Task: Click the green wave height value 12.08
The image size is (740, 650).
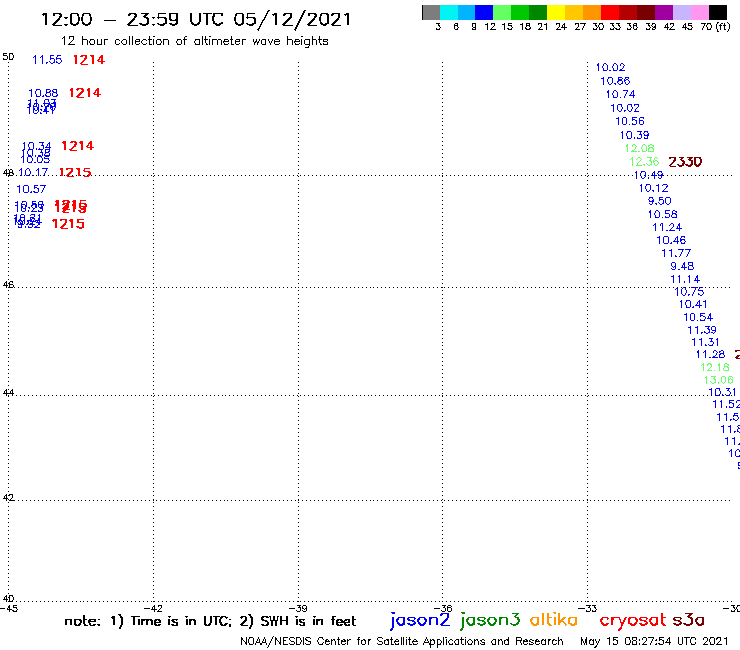Action: [639, 148]
